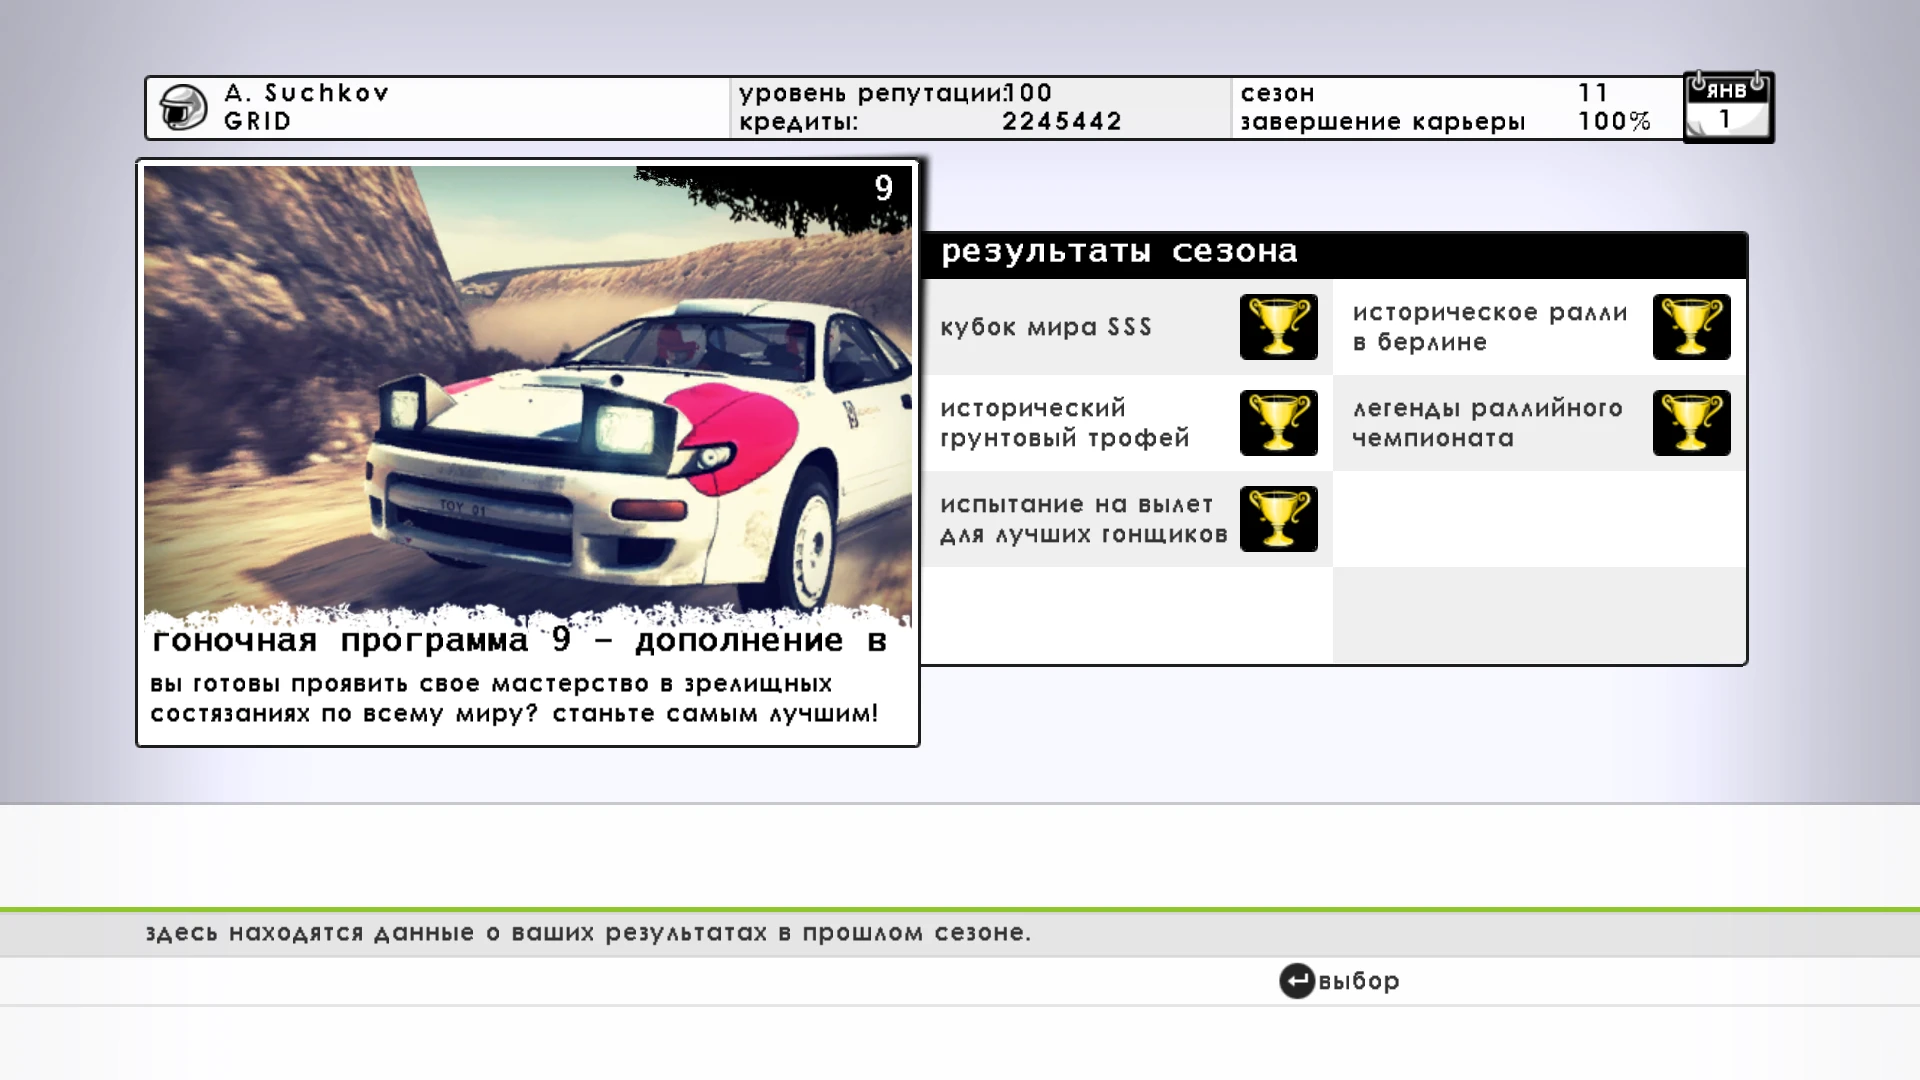
Task: Click the trophy beside испытание на вылет
Action: tap(1278, 519)
